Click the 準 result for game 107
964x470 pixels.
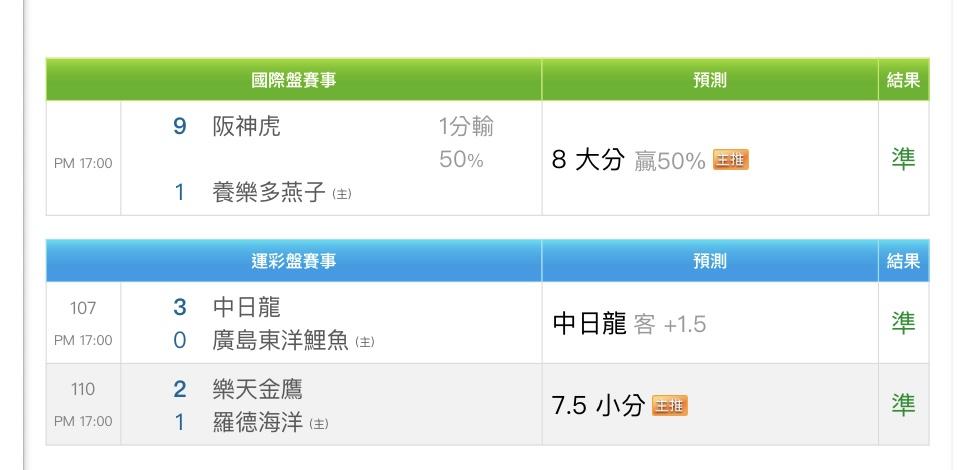[x=903, y=323]
